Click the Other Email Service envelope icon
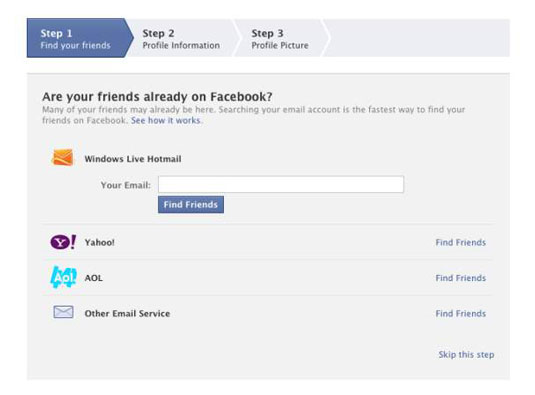 (x=63, y=312)
